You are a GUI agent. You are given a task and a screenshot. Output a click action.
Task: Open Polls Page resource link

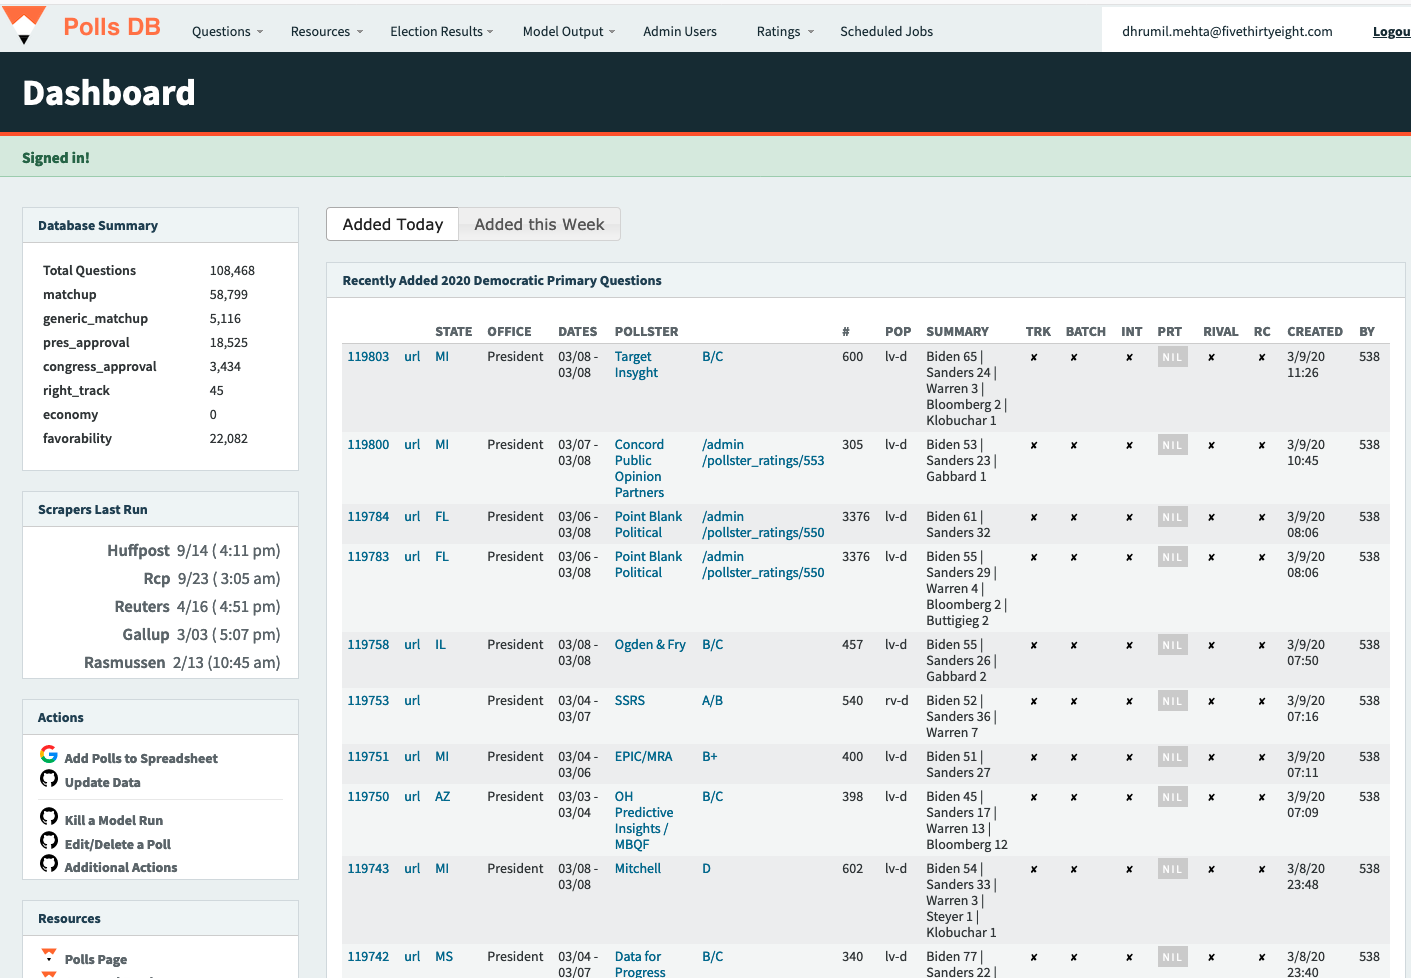click(96, 960)
